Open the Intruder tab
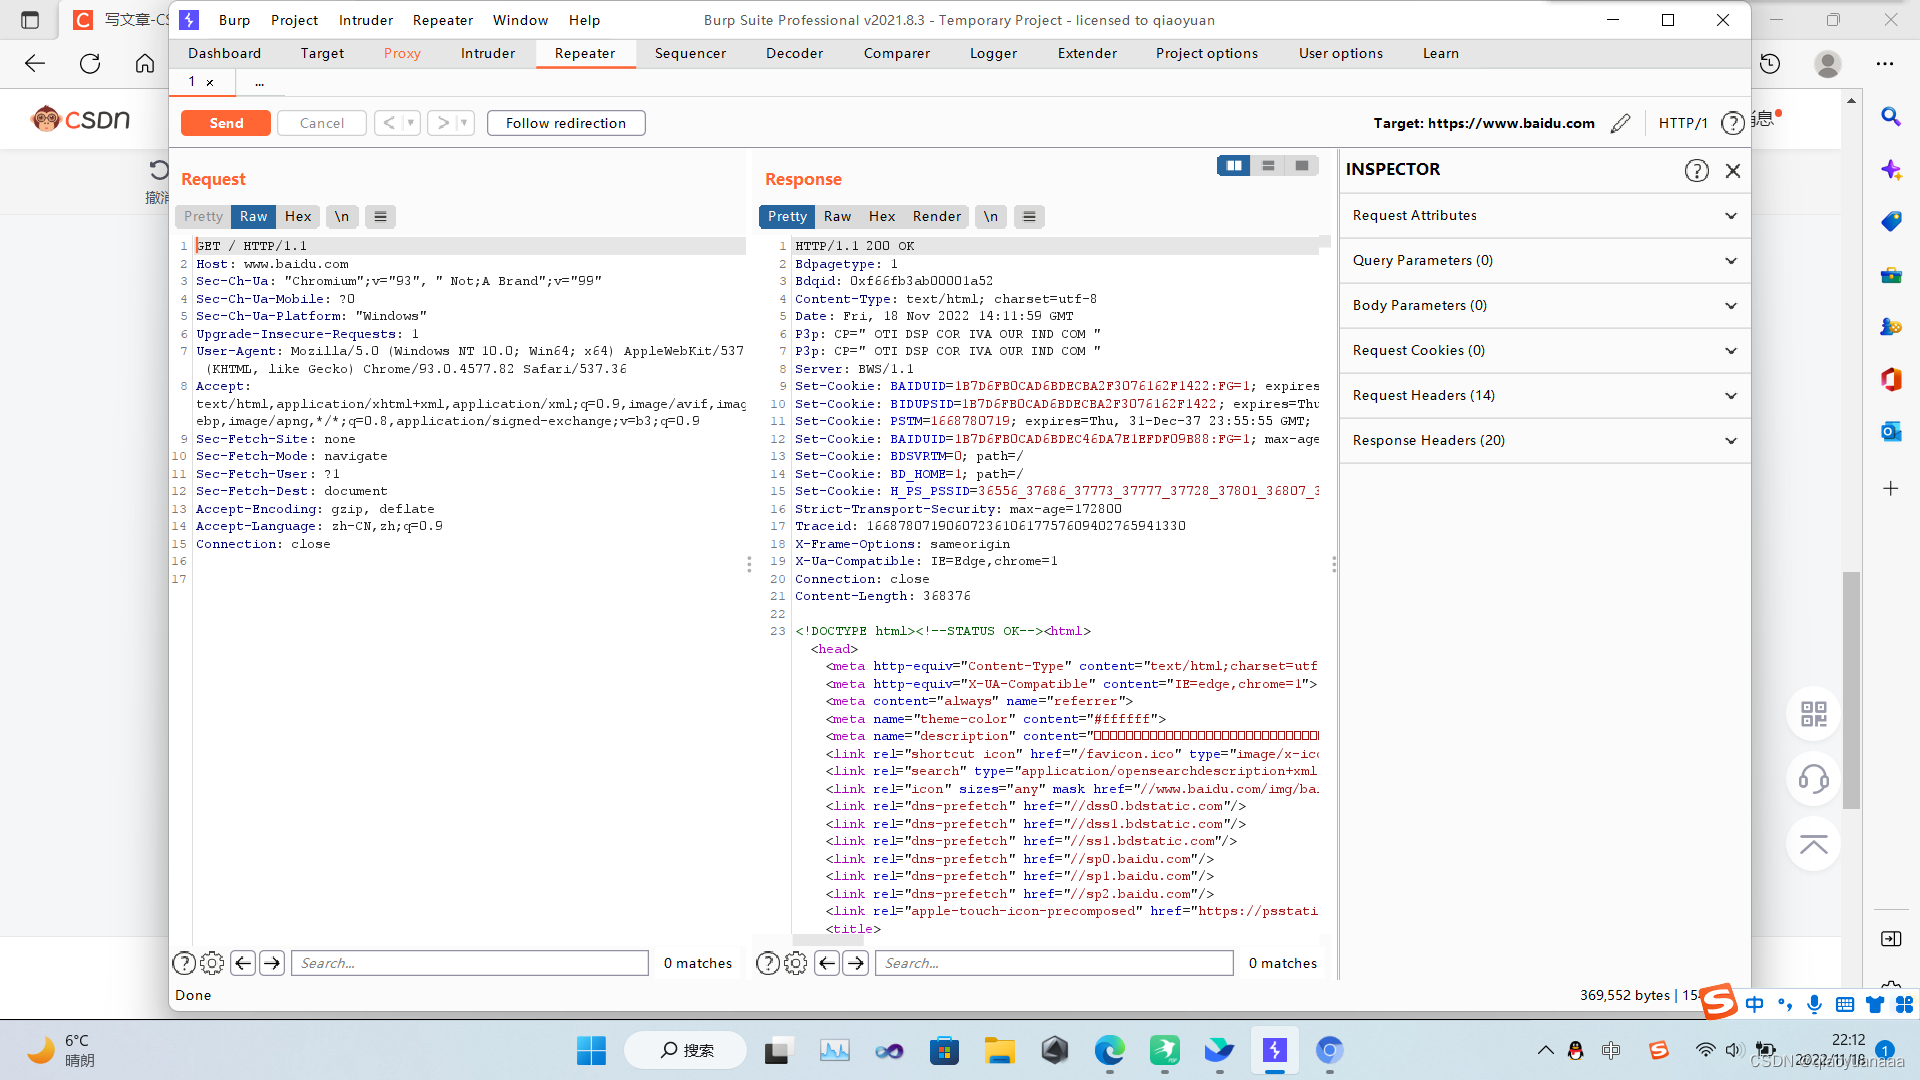 [x=488, y=53]
